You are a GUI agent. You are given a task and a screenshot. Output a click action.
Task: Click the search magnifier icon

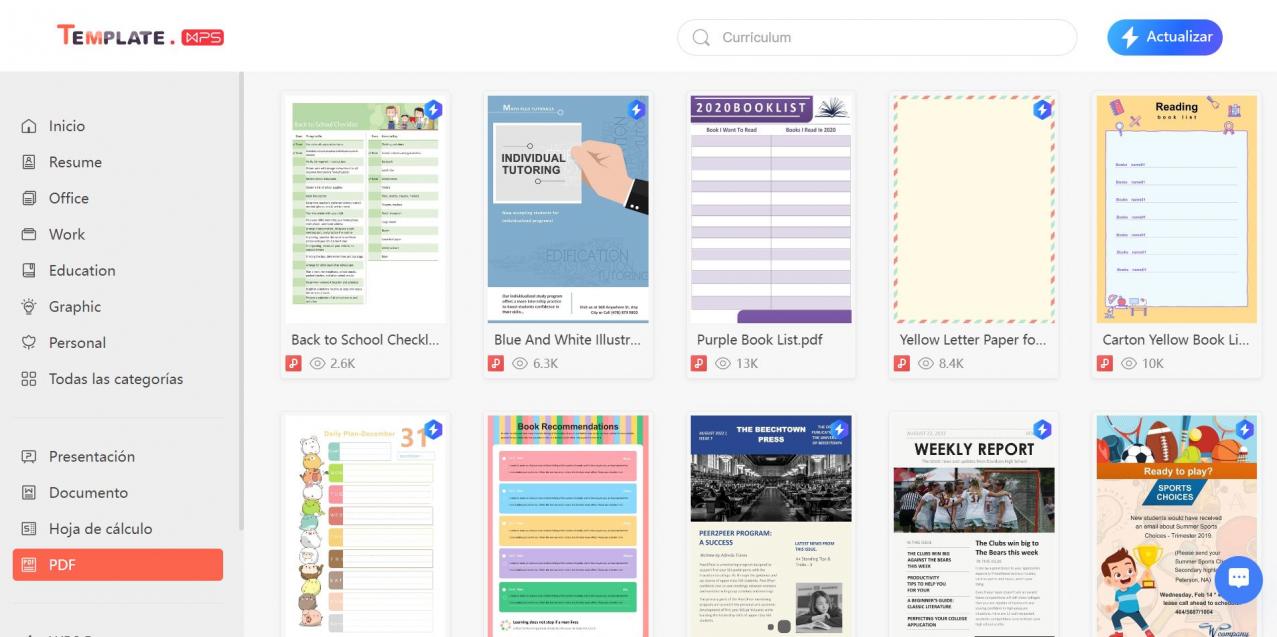[x=700, y=37]
